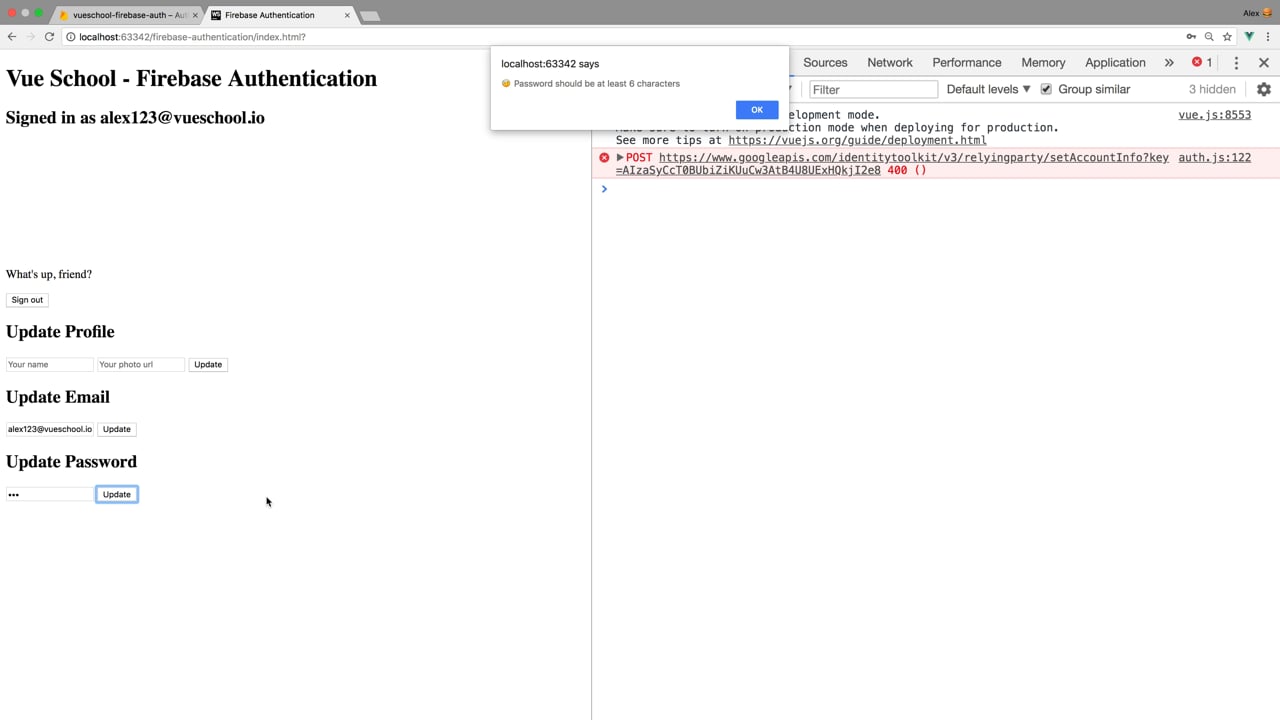Click Update under Update Profile

[x=208, y=364]
